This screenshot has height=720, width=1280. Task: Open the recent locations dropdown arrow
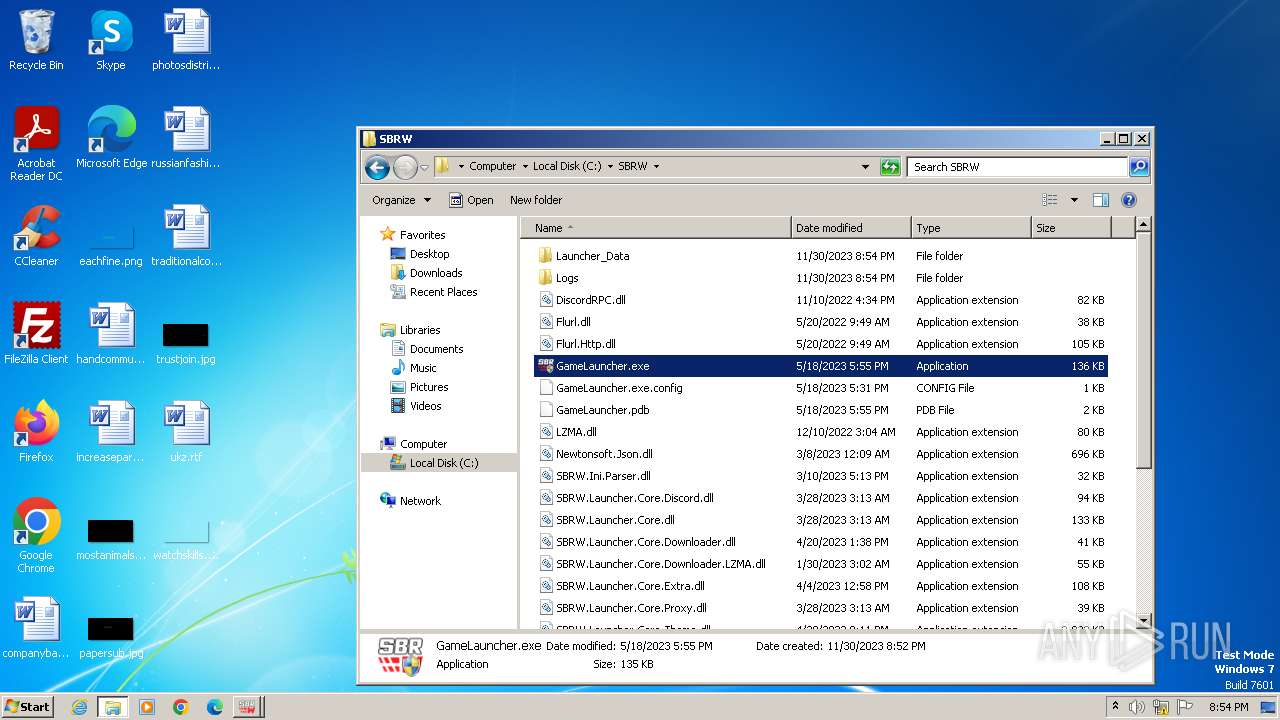[x=425, y=167]
